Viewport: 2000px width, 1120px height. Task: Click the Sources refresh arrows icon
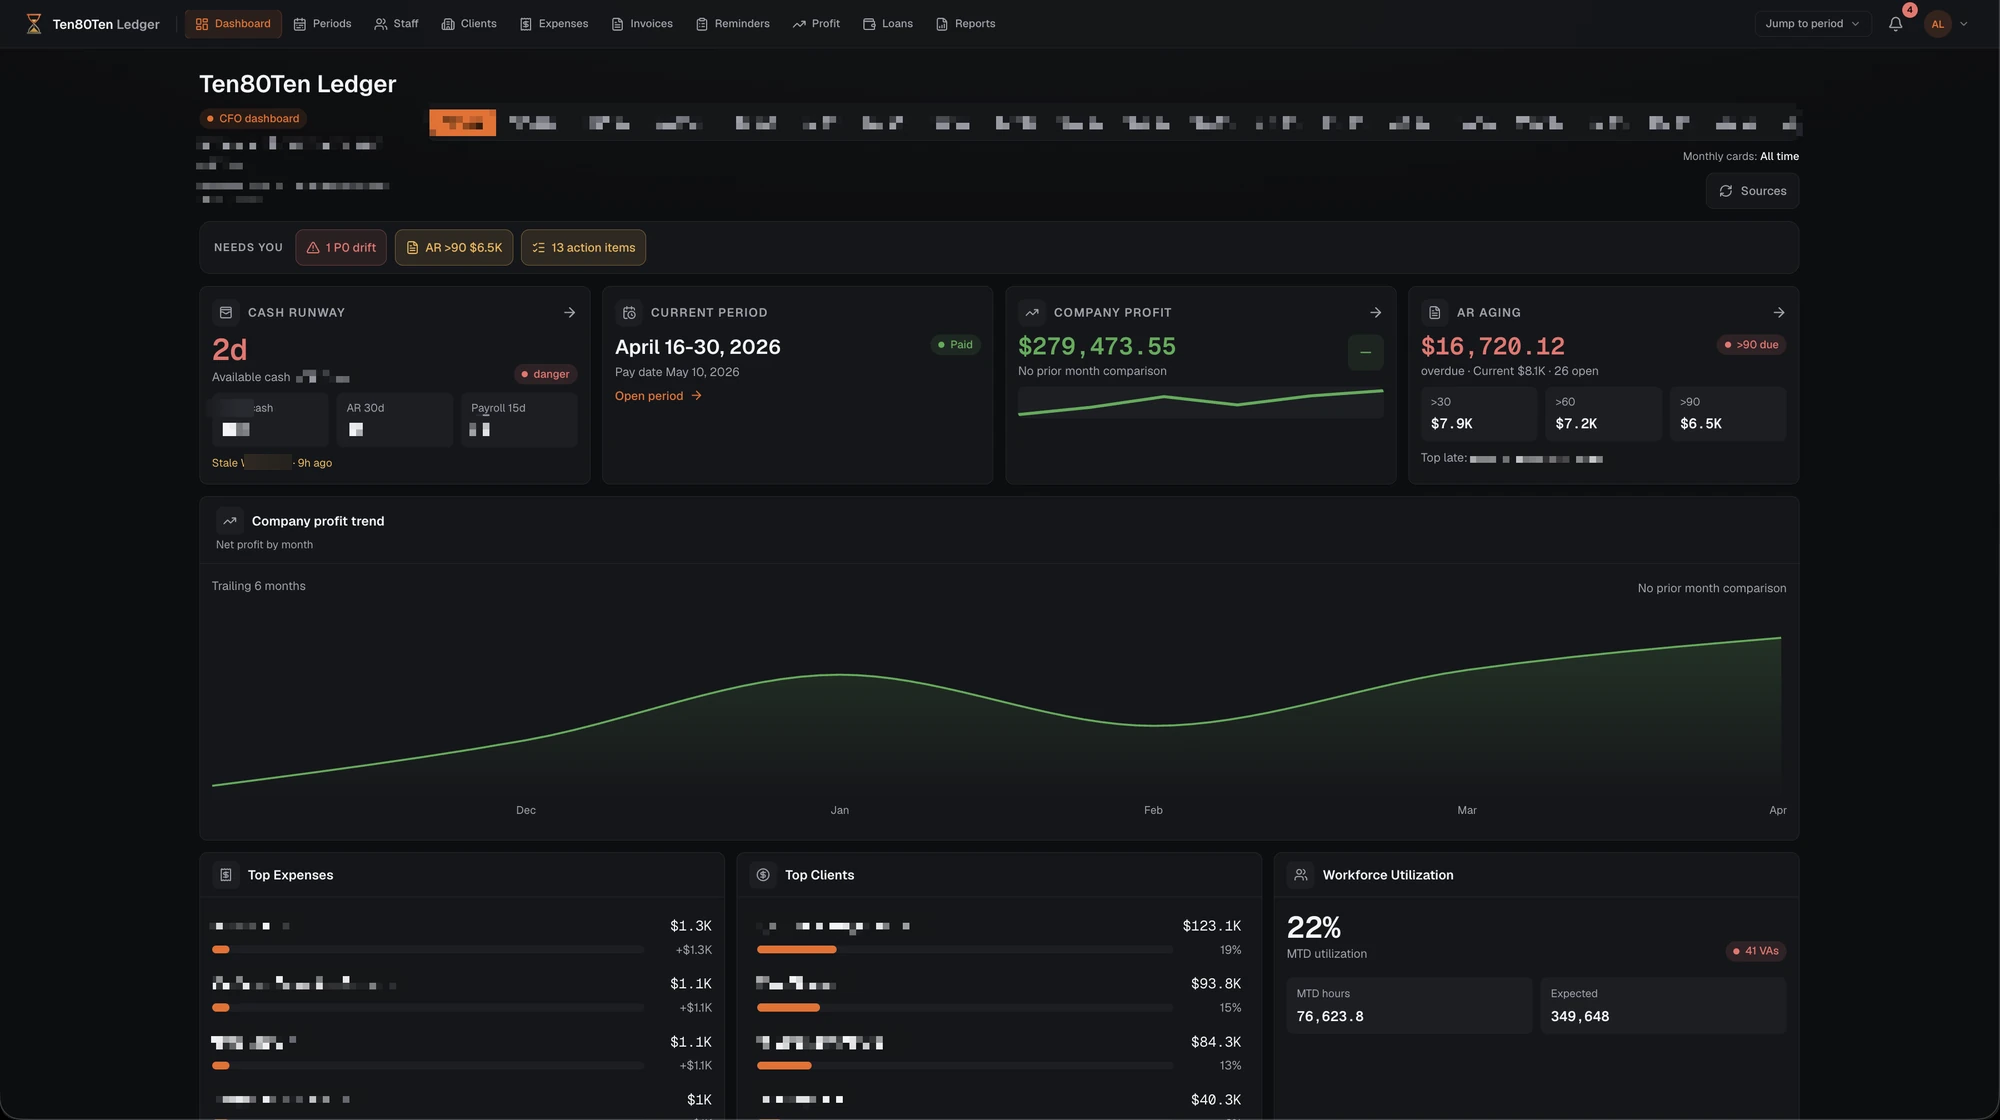[x=1726, y=191]
